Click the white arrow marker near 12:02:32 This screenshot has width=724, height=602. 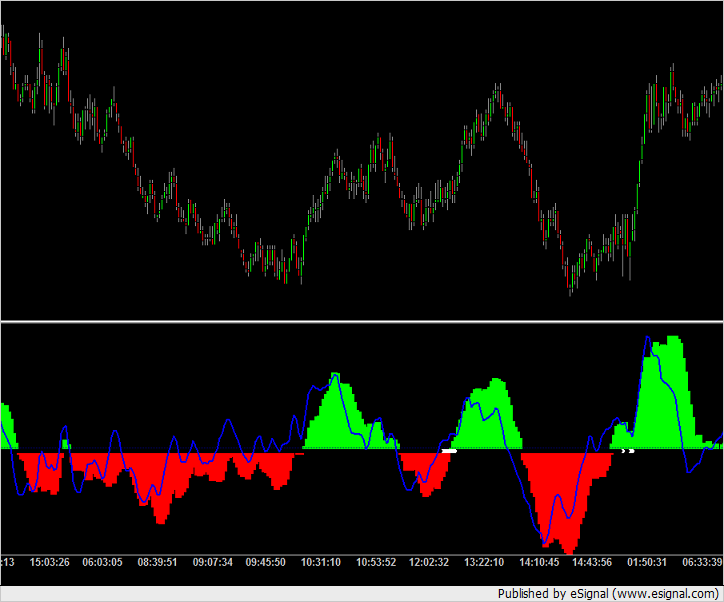click(449, 451)
